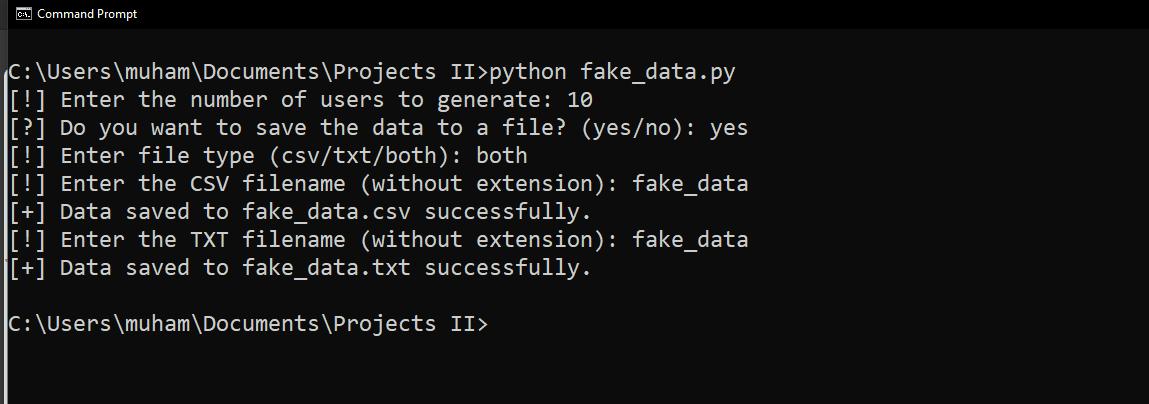The image size is (1149, 404).
Task: Click the "both" file type answer
Action: click(501, 156)
